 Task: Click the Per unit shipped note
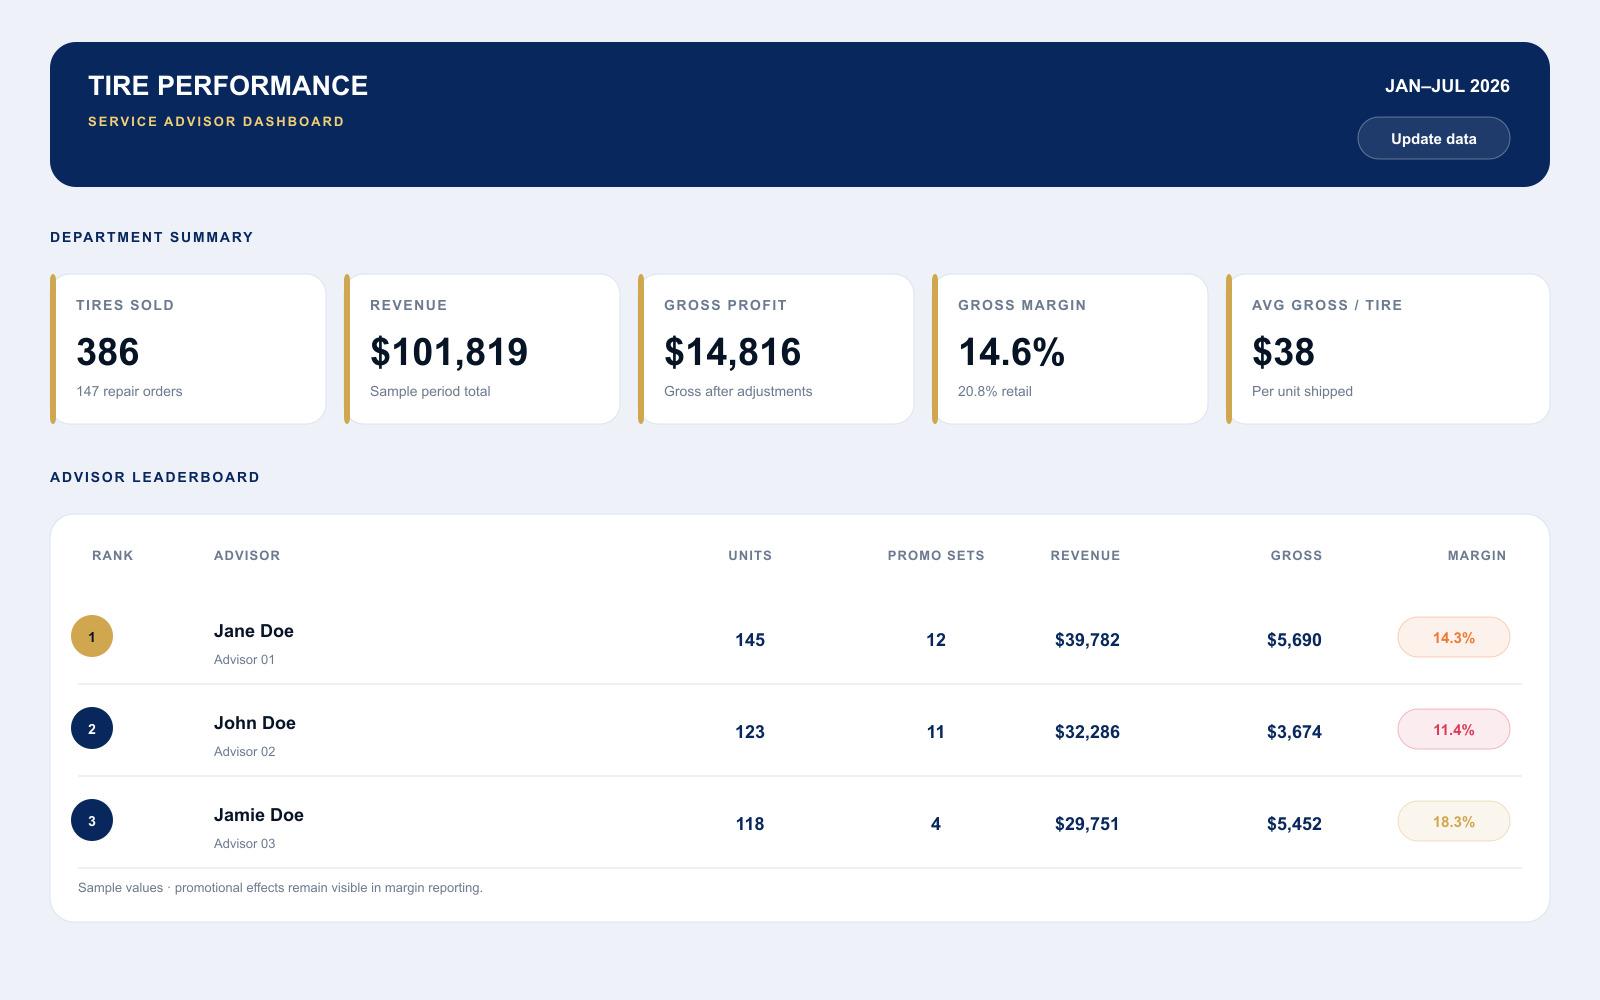pyautogui.click(x=1302, y=391)
